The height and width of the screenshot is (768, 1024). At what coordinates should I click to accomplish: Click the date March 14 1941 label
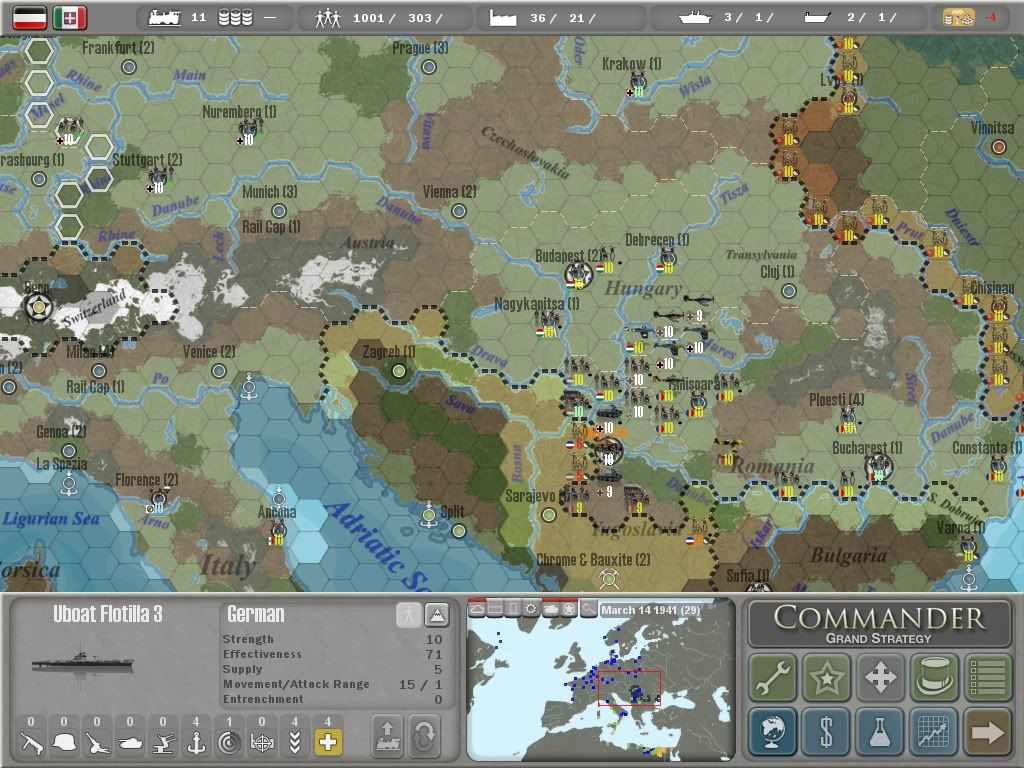click(650, 610)
